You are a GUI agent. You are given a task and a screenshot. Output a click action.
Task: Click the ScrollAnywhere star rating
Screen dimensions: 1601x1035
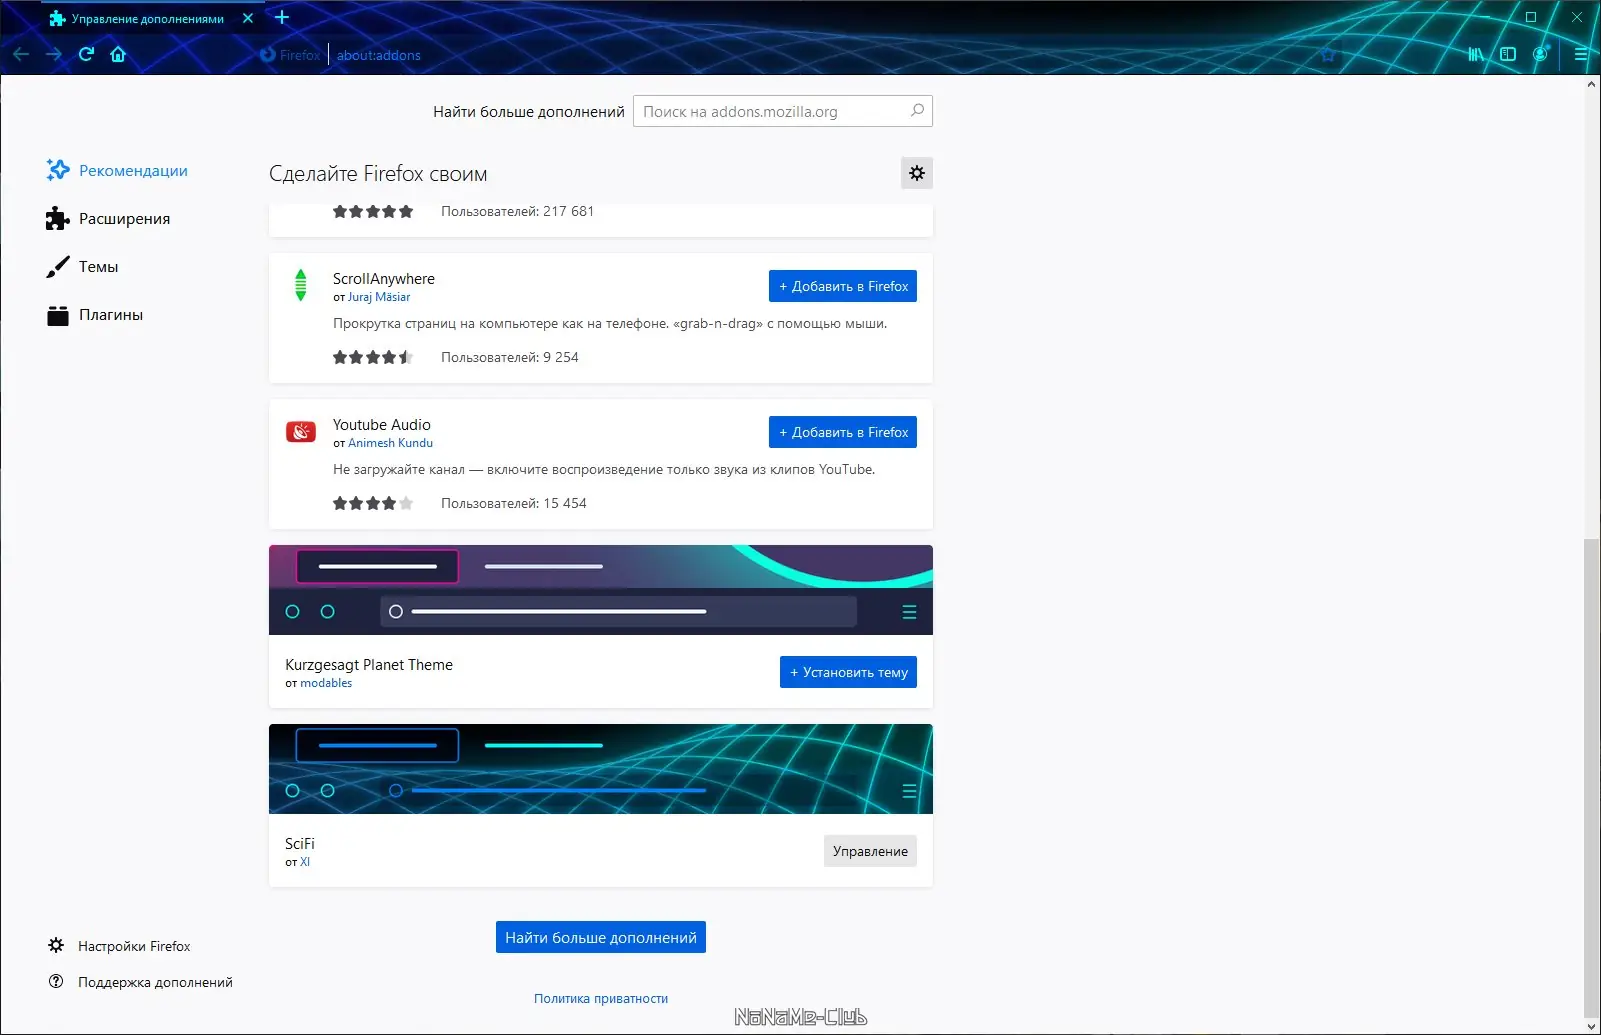pos(373,357)
